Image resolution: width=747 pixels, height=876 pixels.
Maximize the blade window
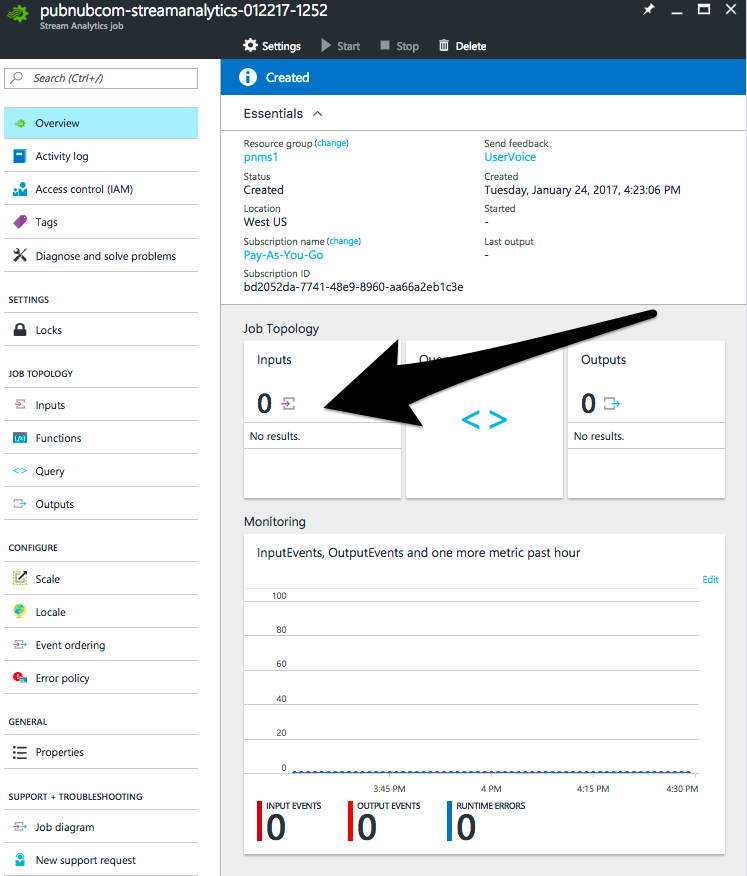704,9
